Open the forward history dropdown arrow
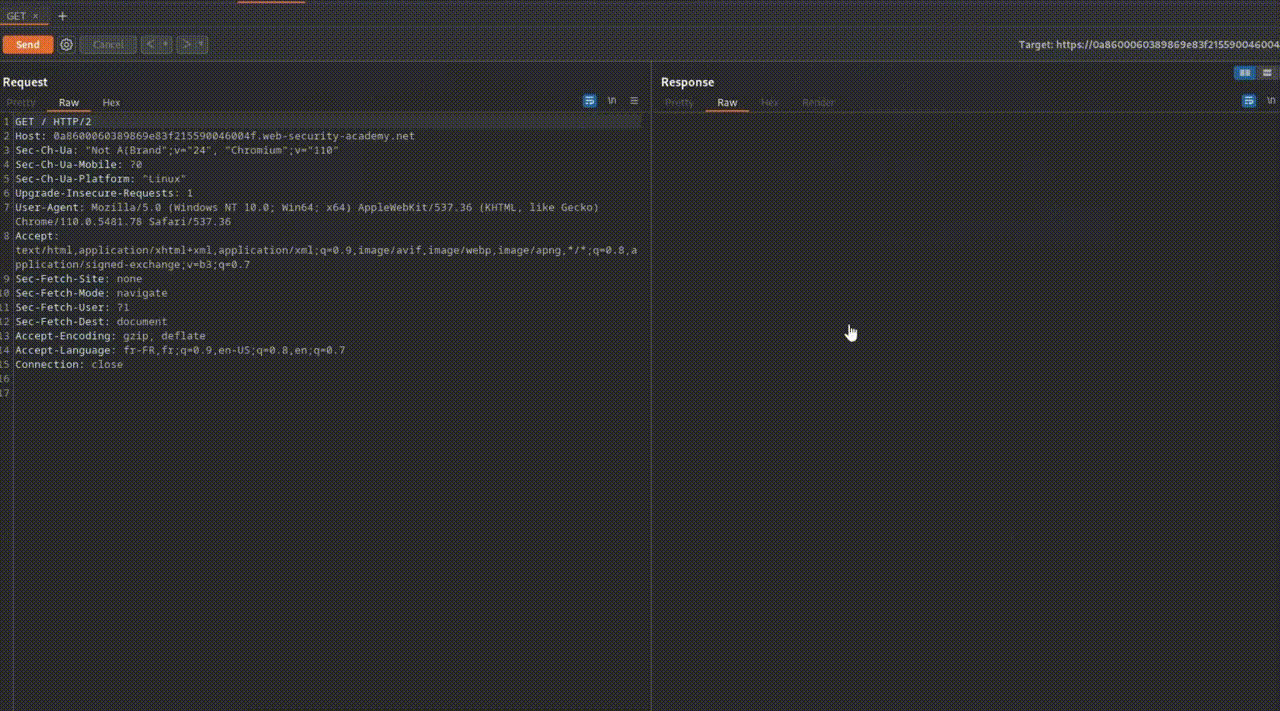Image resolution: width=1280 pixels, height=711 pixels. [x=201, y=44]
